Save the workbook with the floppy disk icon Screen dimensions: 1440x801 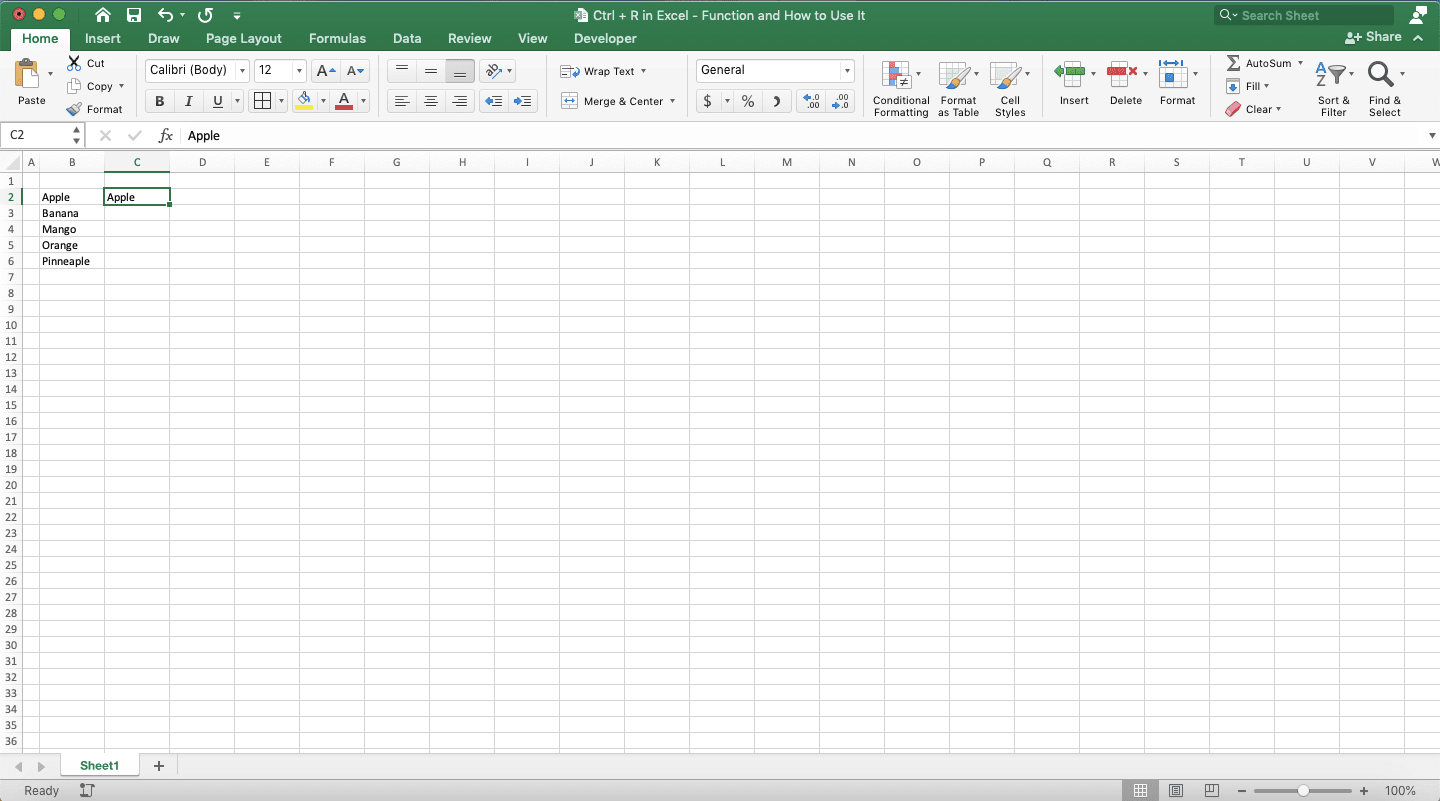134,15
